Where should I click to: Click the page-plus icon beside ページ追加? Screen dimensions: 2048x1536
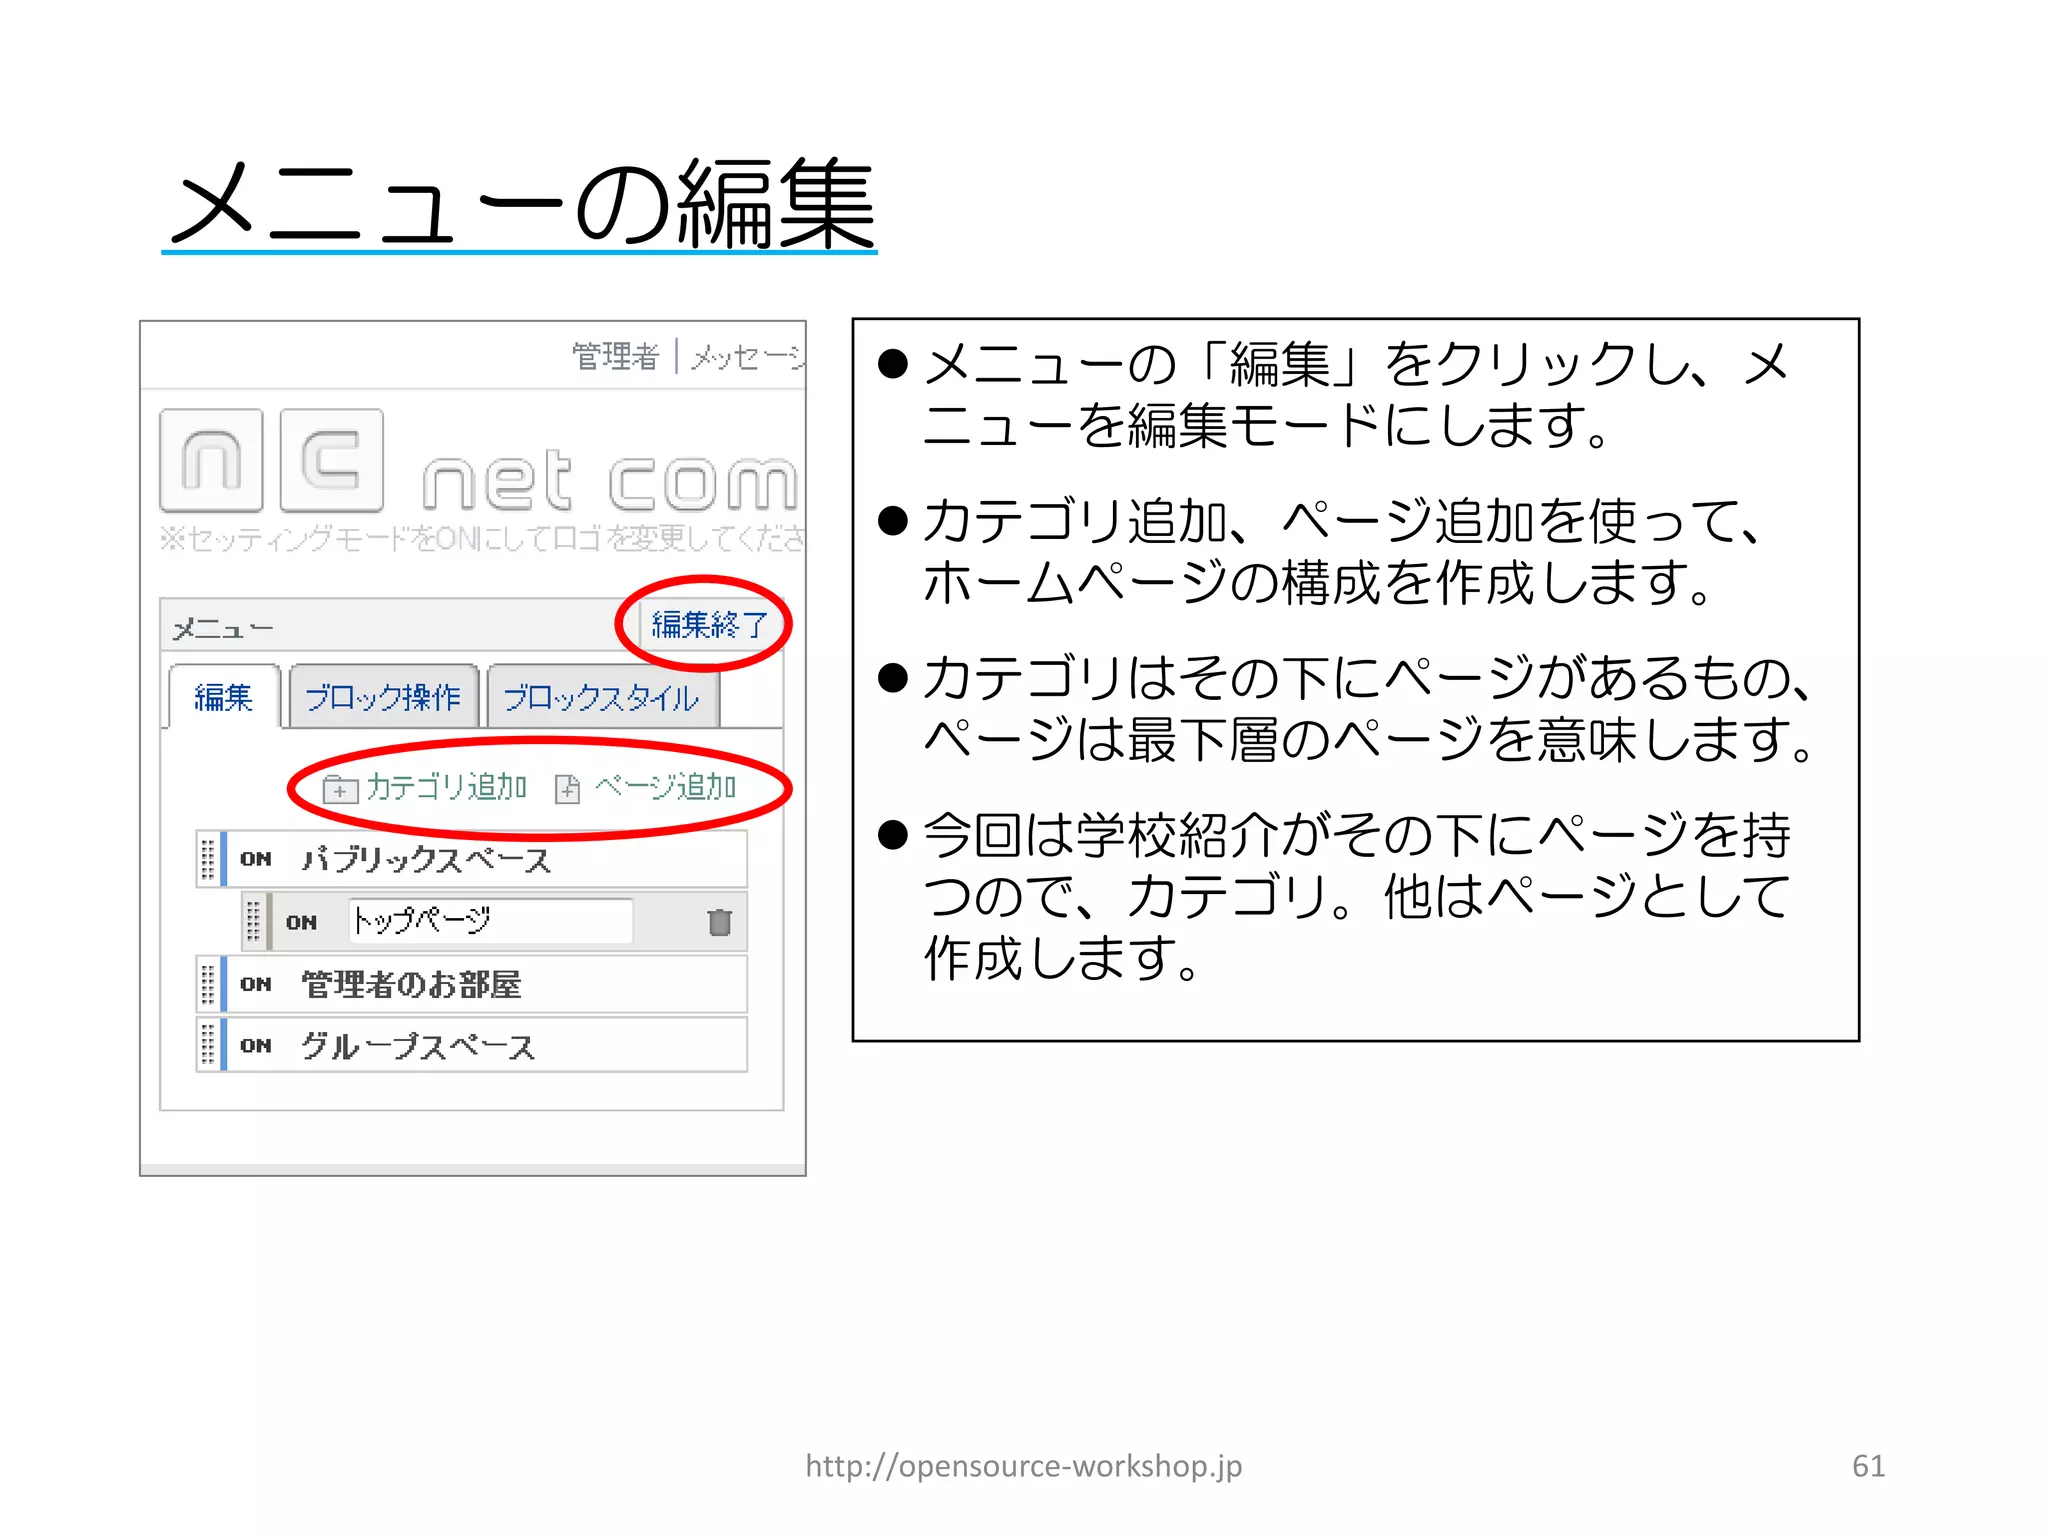[567, 789]
